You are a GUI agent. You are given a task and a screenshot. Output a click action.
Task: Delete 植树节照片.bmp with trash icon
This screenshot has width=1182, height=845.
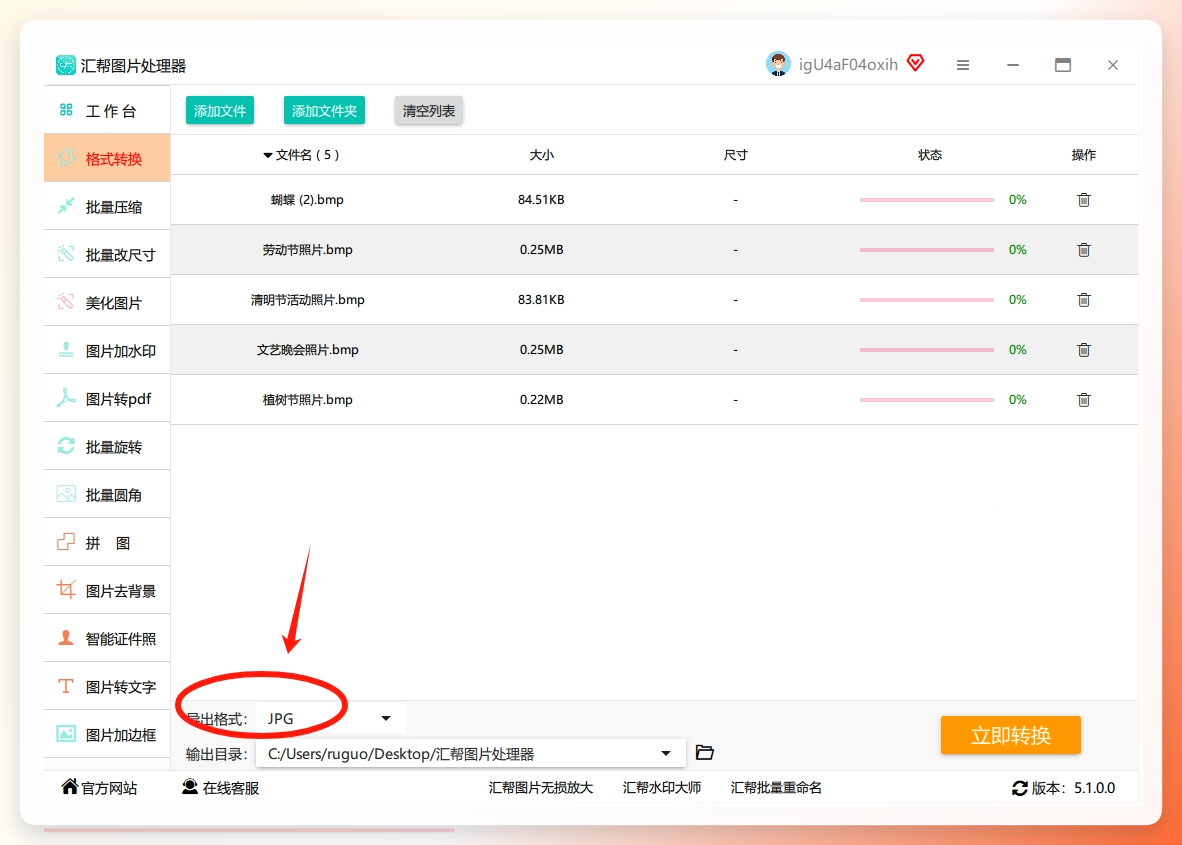click(x=1083, y=400)
